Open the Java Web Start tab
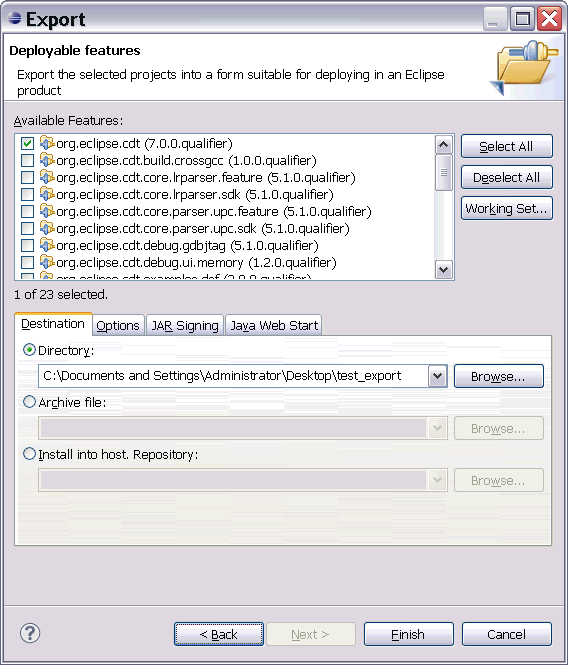Viewport: 568px width, 665px height. (274, 325)
